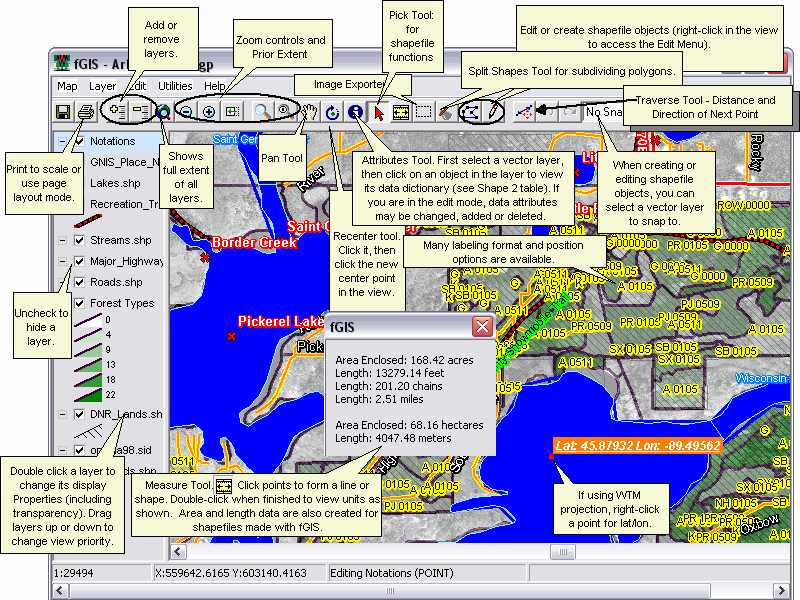
Task: Uncheck the DNR_Lands layer checkbox
Action: click(79, 414)
